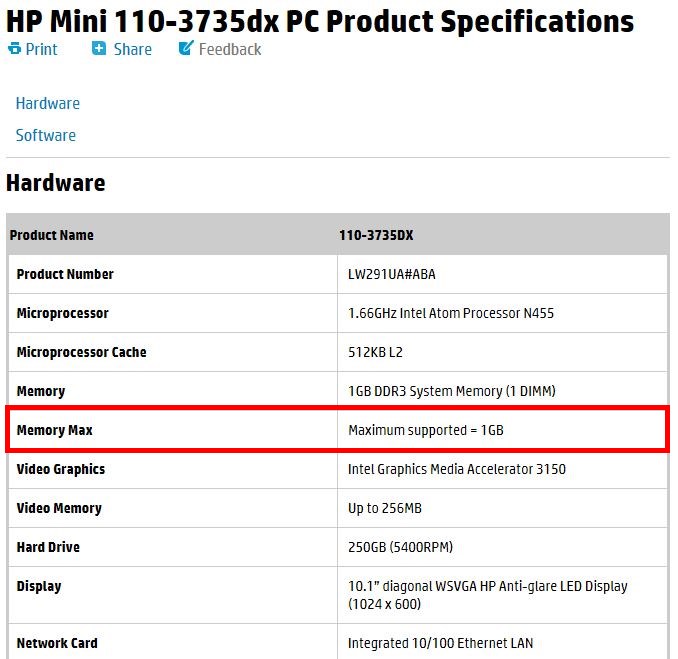
Task: Jump to the Hardware section link
Action: 48,103
